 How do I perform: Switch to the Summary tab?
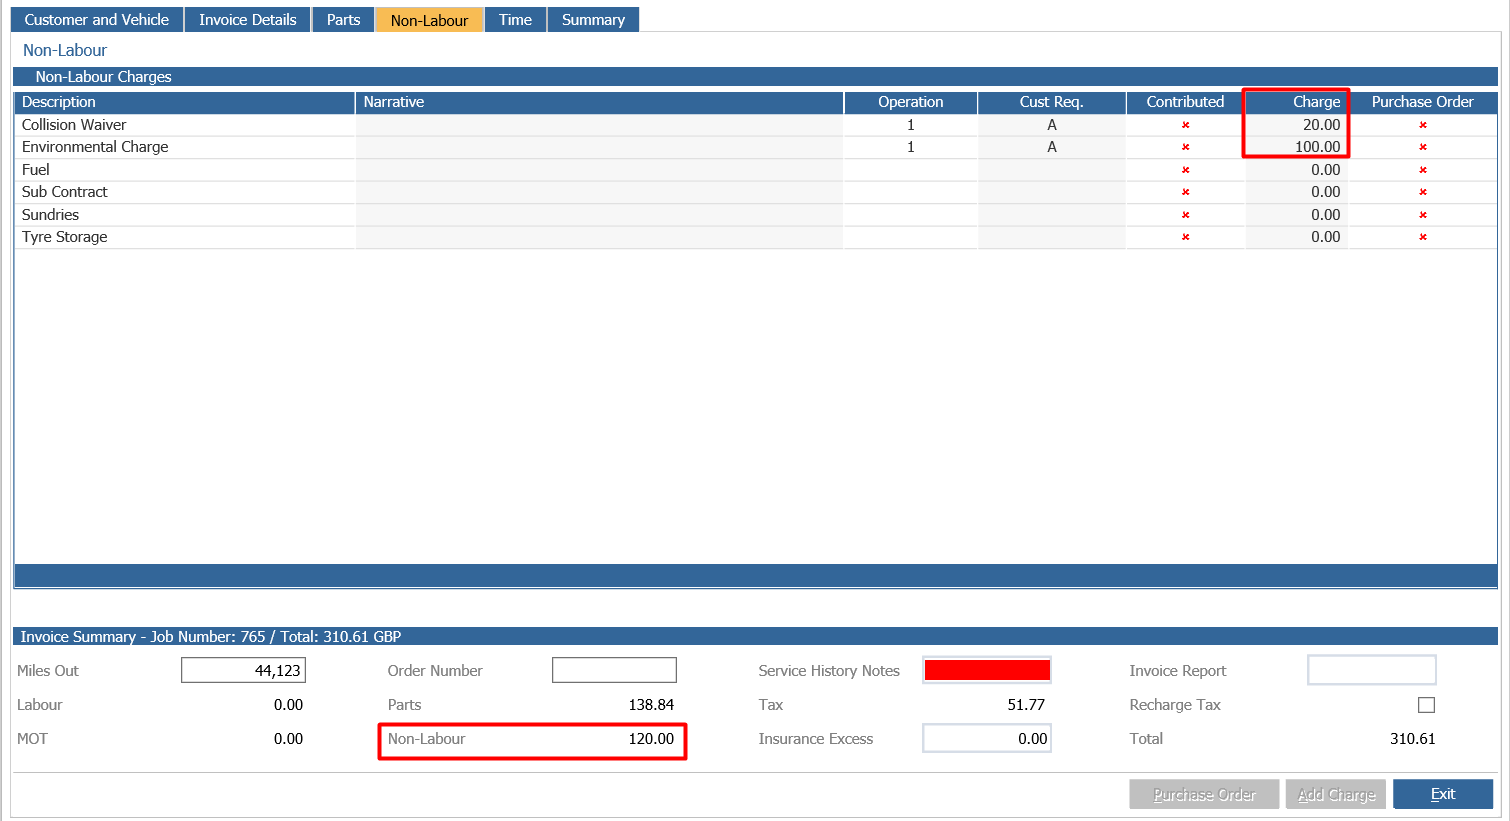(593, 20)
